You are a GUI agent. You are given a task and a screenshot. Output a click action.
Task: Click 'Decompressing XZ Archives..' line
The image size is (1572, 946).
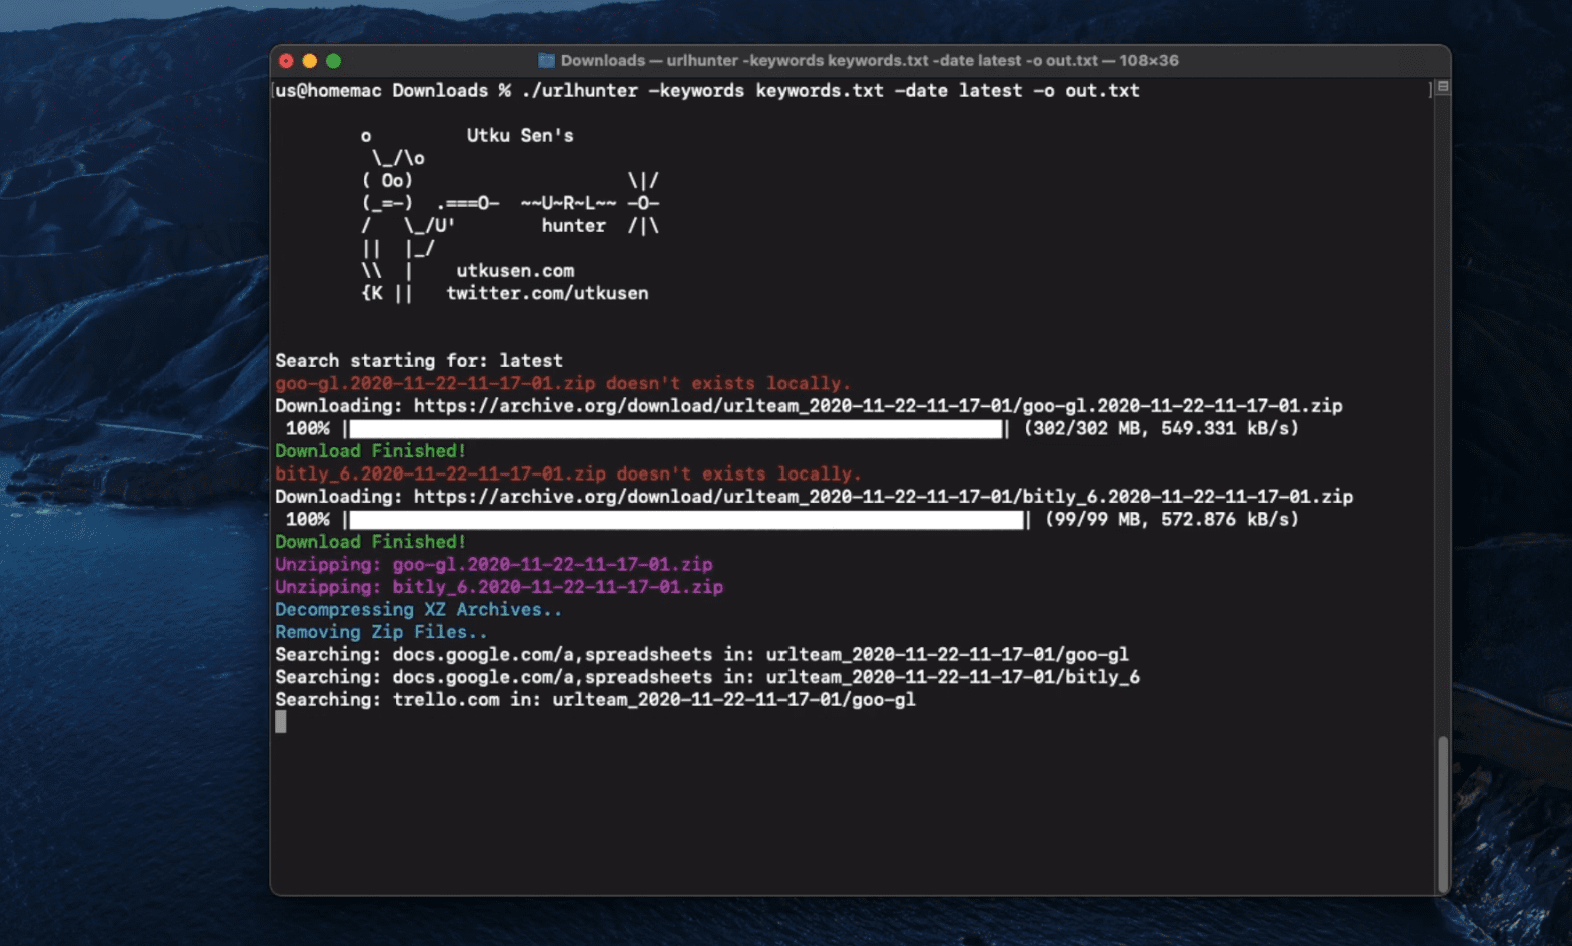coord(418,610)
